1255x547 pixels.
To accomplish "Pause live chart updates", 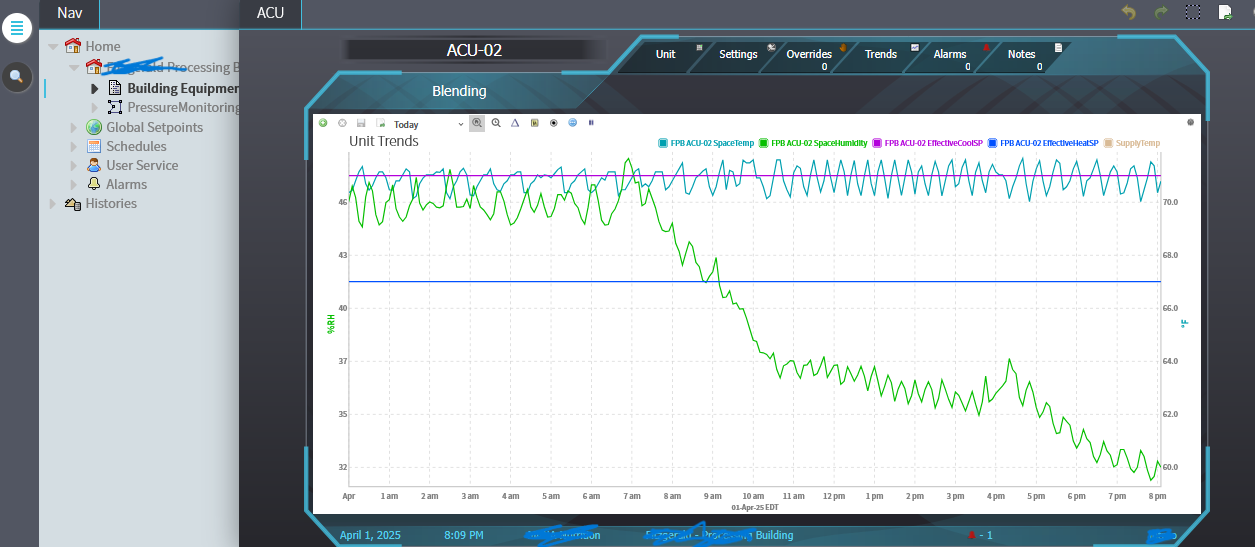I will point(591,123).
